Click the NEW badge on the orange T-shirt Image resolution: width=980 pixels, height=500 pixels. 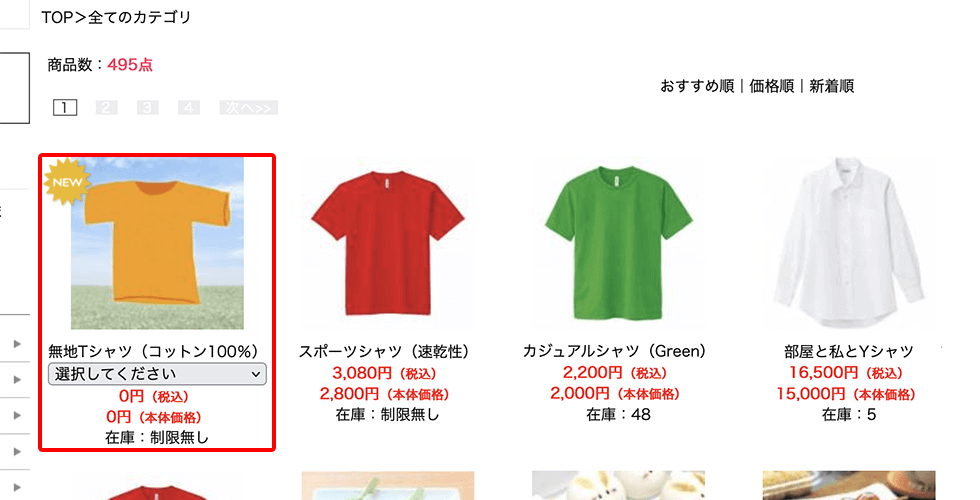67,182
